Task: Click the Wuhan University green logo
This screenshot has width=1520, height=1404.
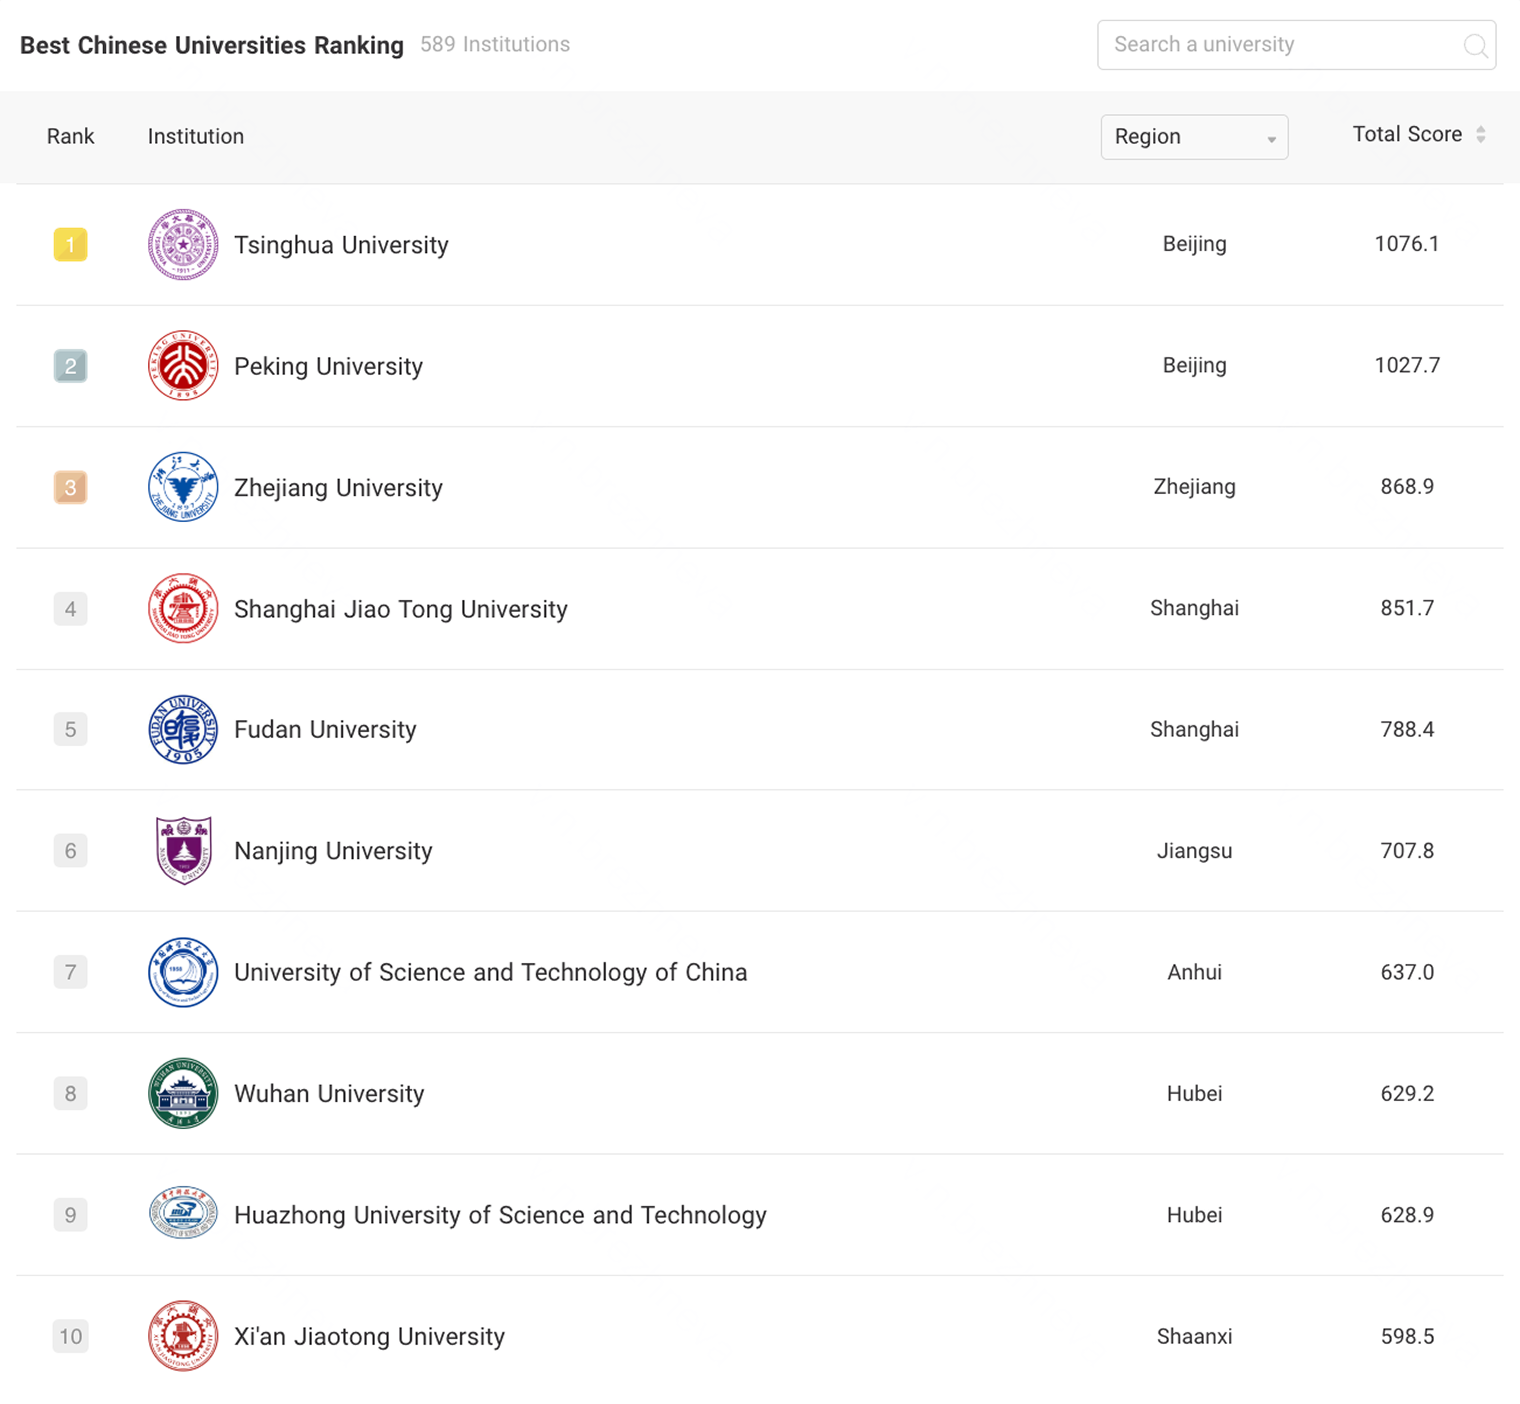Action: pyautogui.click(x=183, y=1093)
